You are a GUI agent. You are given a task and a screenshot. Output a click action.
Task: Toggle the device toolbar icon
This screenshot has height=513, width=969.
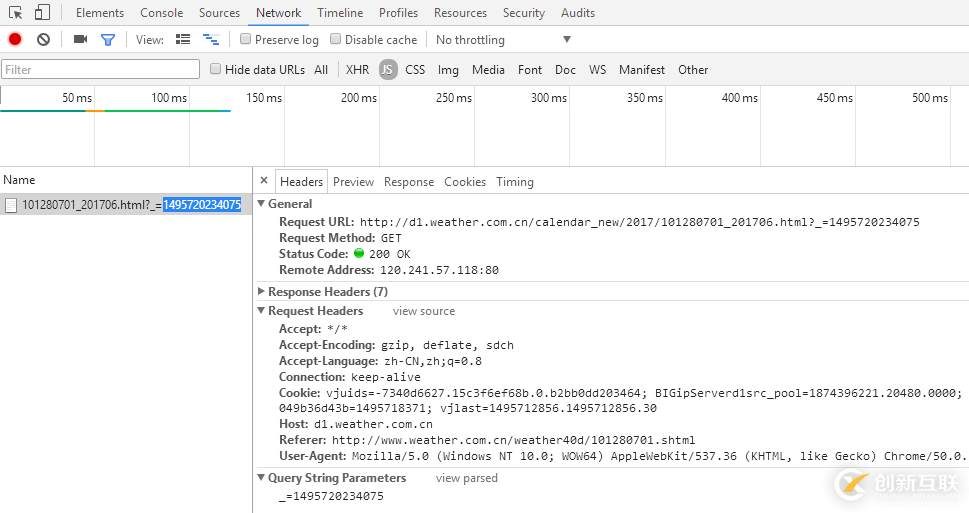coord(42,13)
